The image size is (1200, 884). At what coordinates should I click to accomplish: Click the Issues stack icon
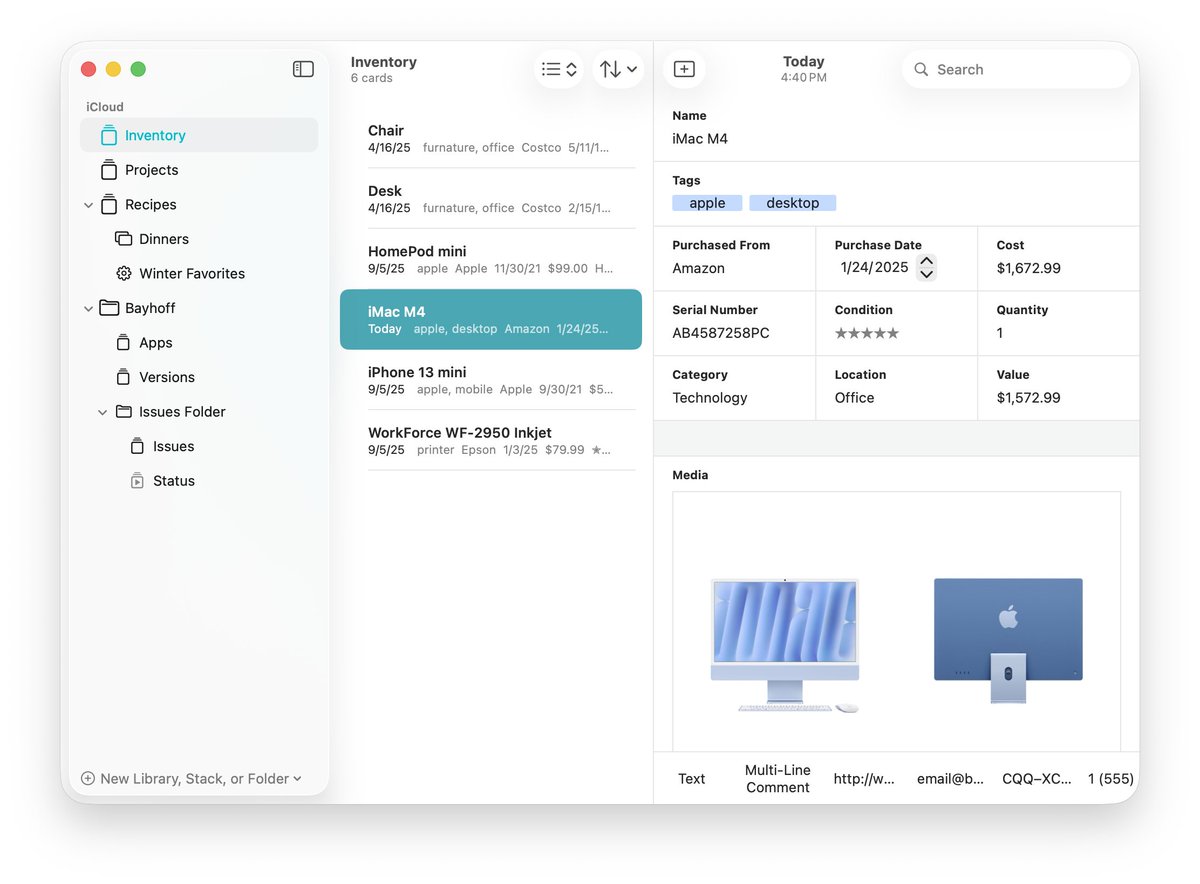(x=137, y=446)
